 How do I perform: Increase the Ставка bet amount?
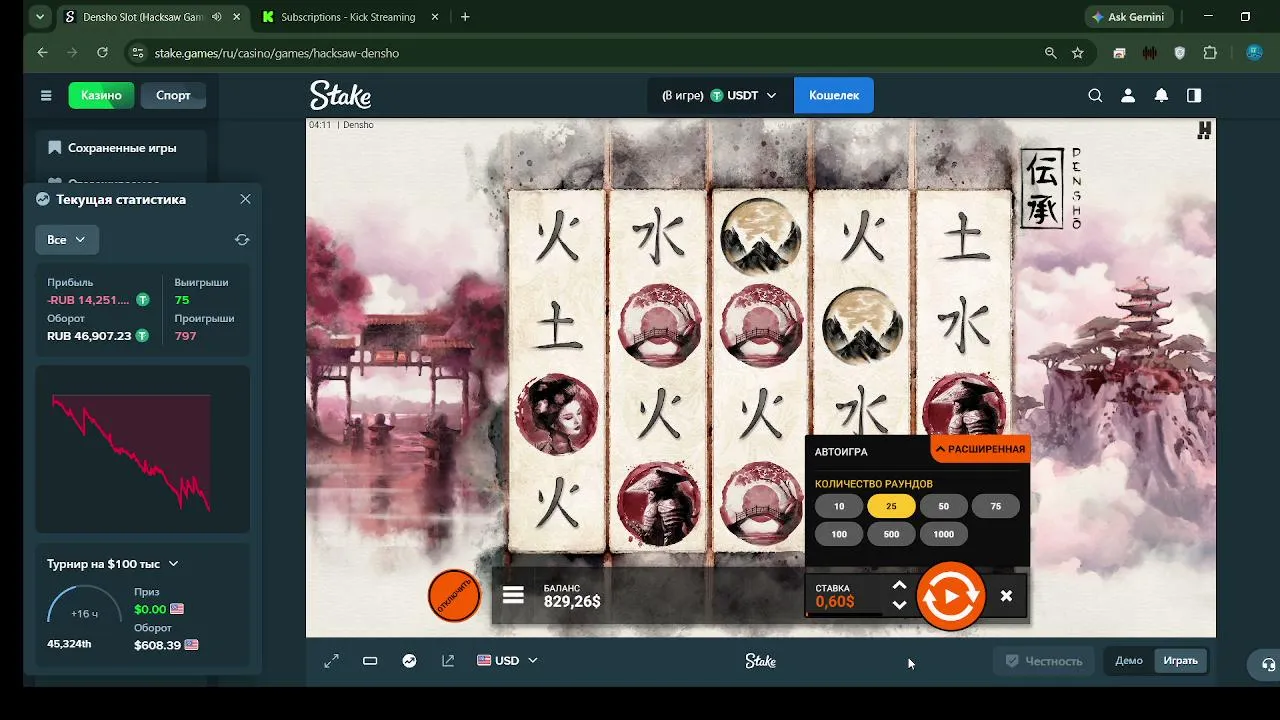(899, 586)
